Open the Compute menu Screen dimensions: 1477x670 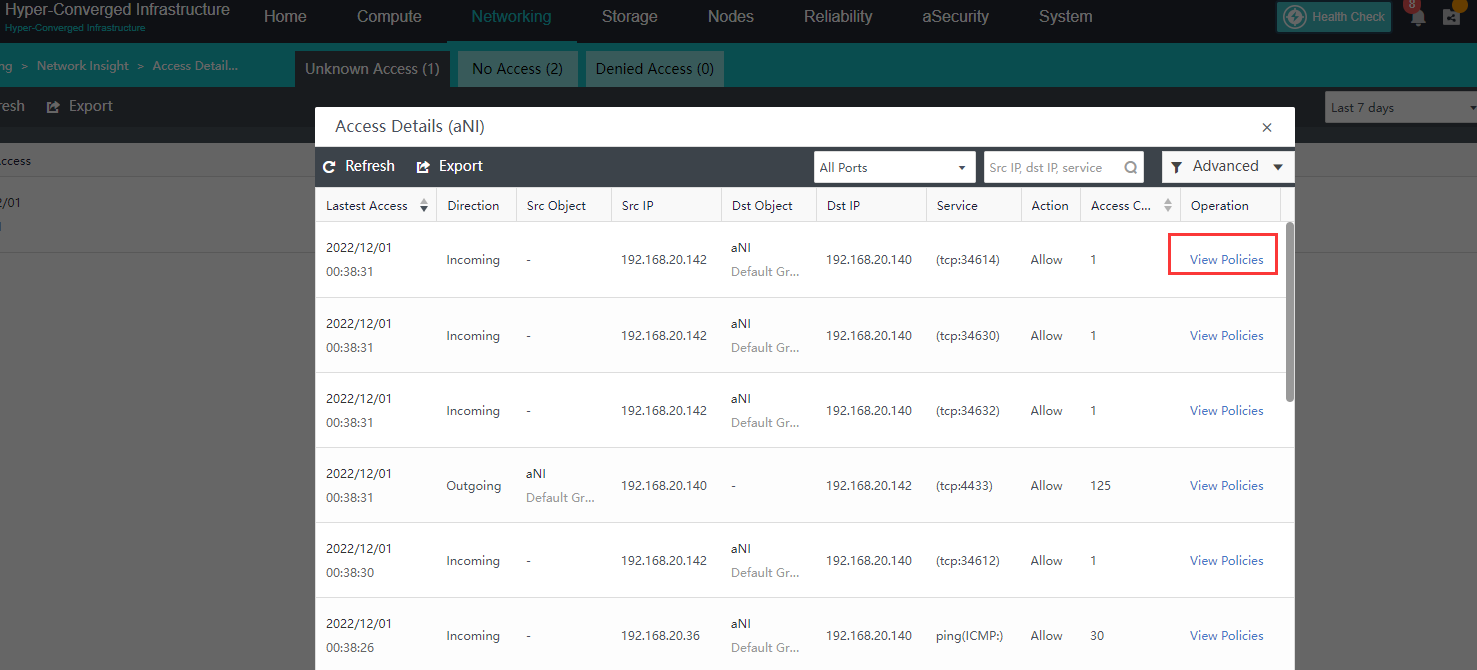389,17
